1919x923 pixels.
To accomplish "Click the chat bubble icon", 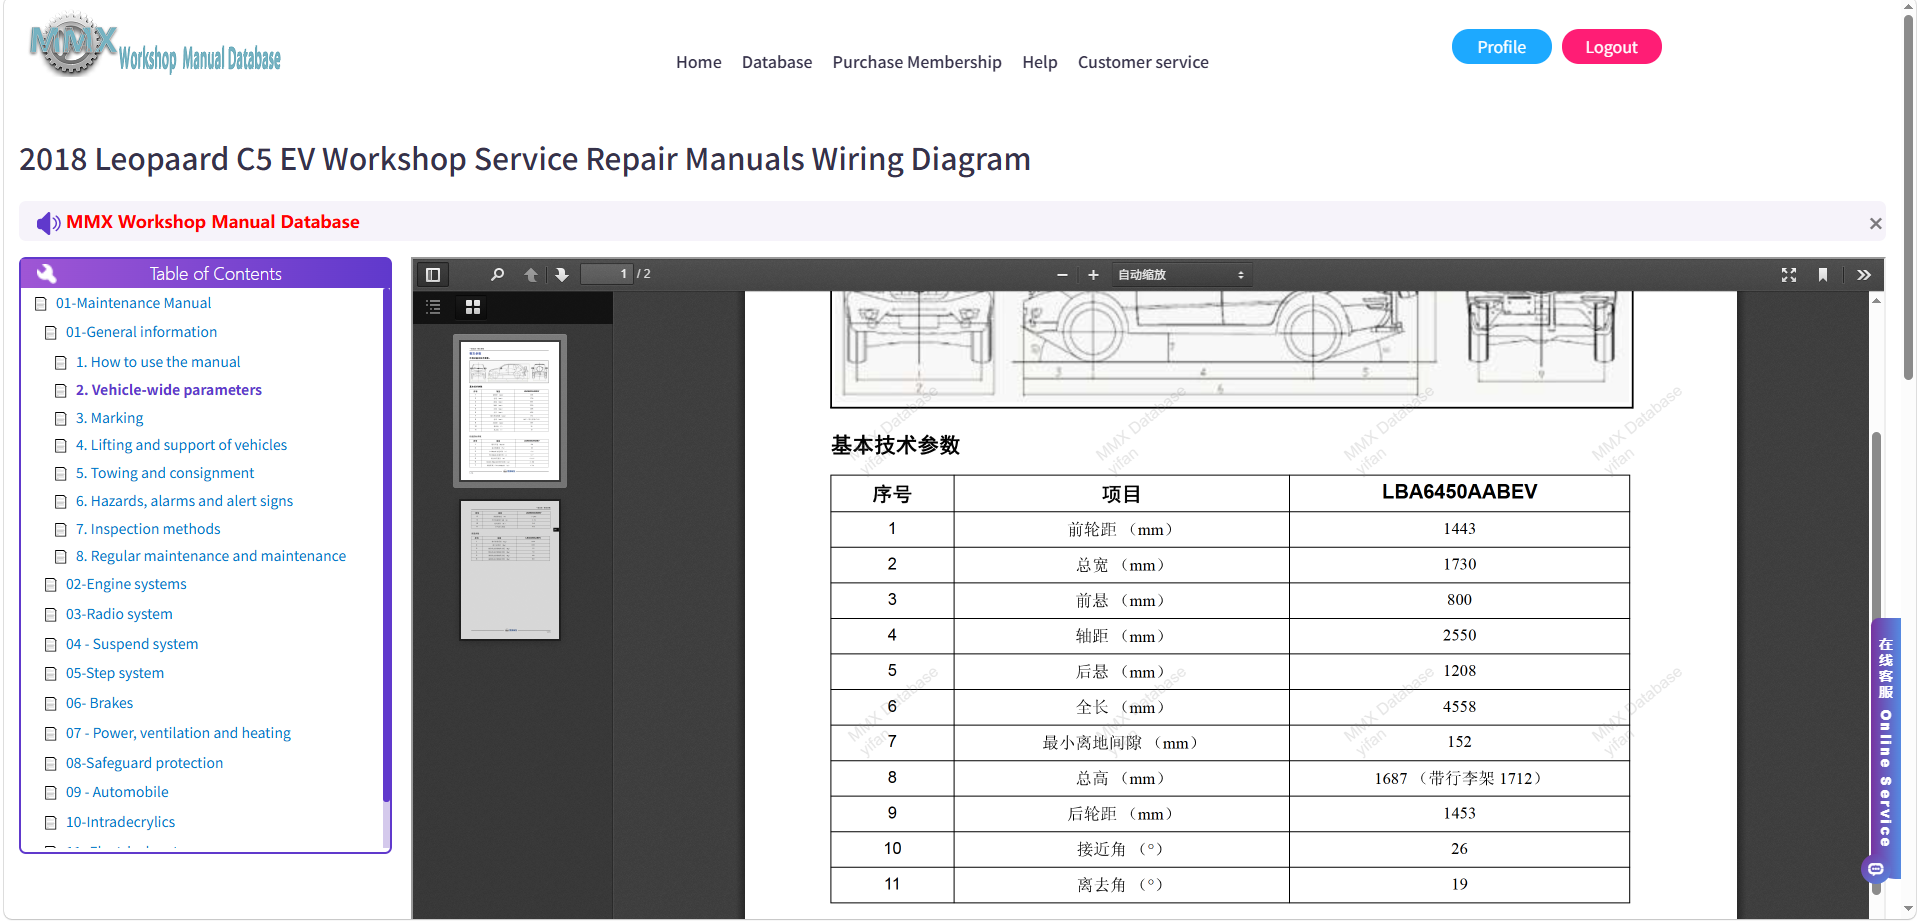I will [x=1876, y=869].
